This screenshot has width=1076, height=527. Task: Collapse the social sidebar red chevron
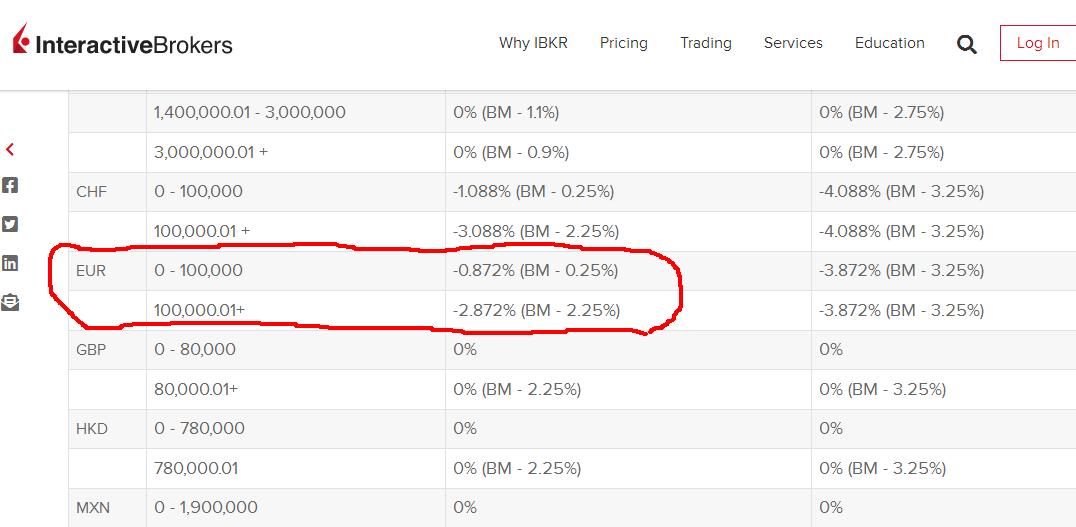(x=10, y=149)
